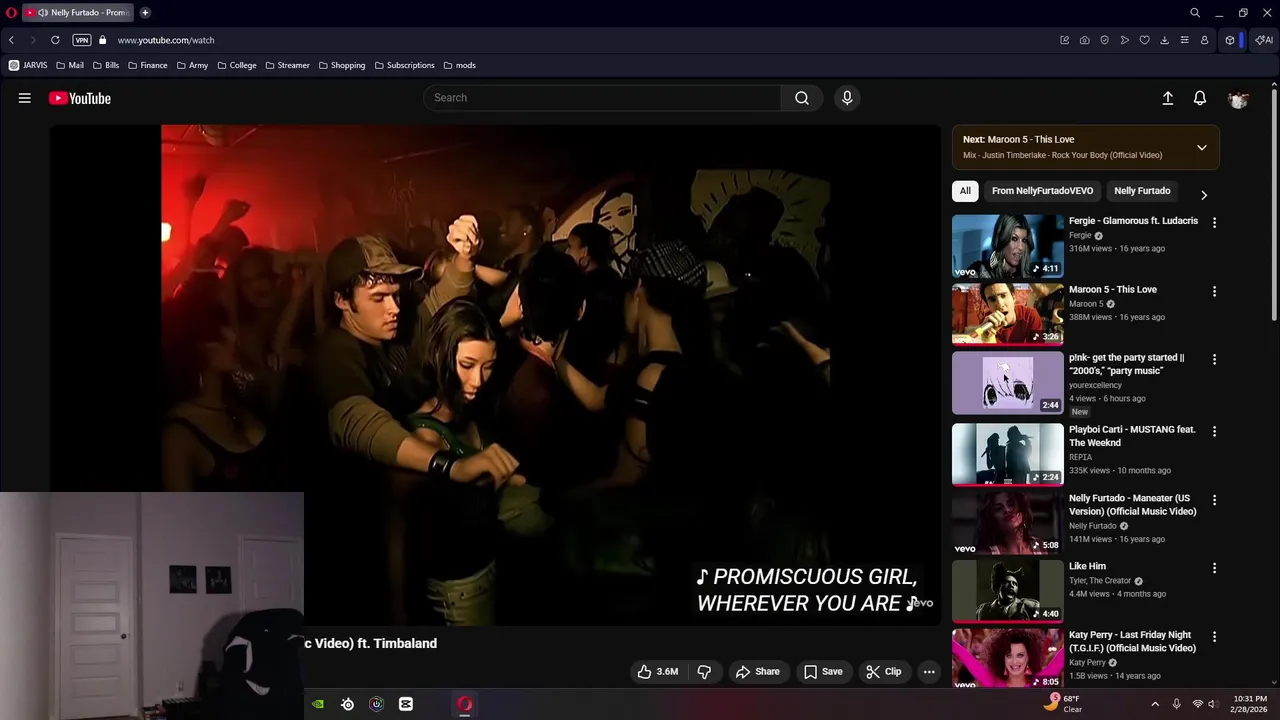Expand the Next: Maroon 5 mix queue
The height and width of the screenshot is (720, 1280).
pos(1201,148)
